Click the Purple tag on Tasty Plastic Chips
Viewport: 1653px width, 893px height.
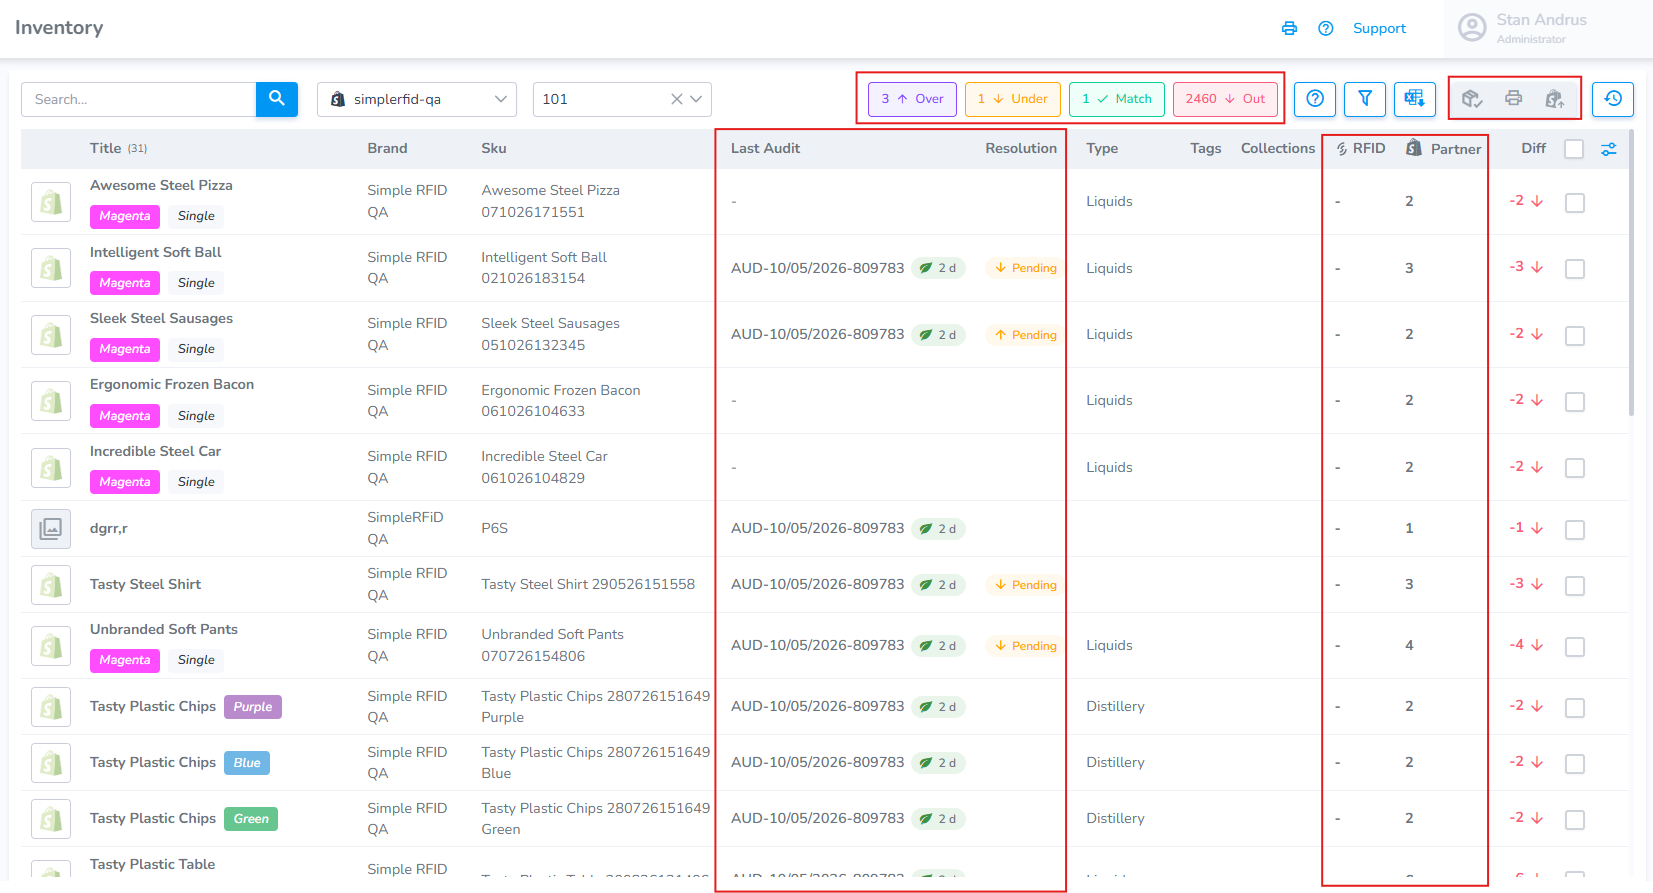coord(253,707)
